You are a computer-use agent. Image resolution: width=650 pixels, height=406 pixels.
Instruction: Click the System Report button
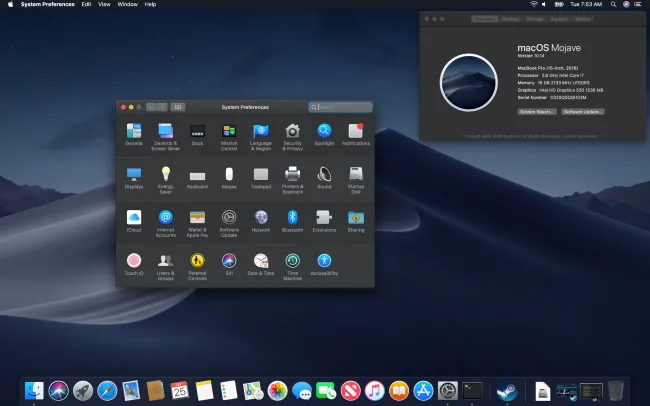(x=537, y=111)
